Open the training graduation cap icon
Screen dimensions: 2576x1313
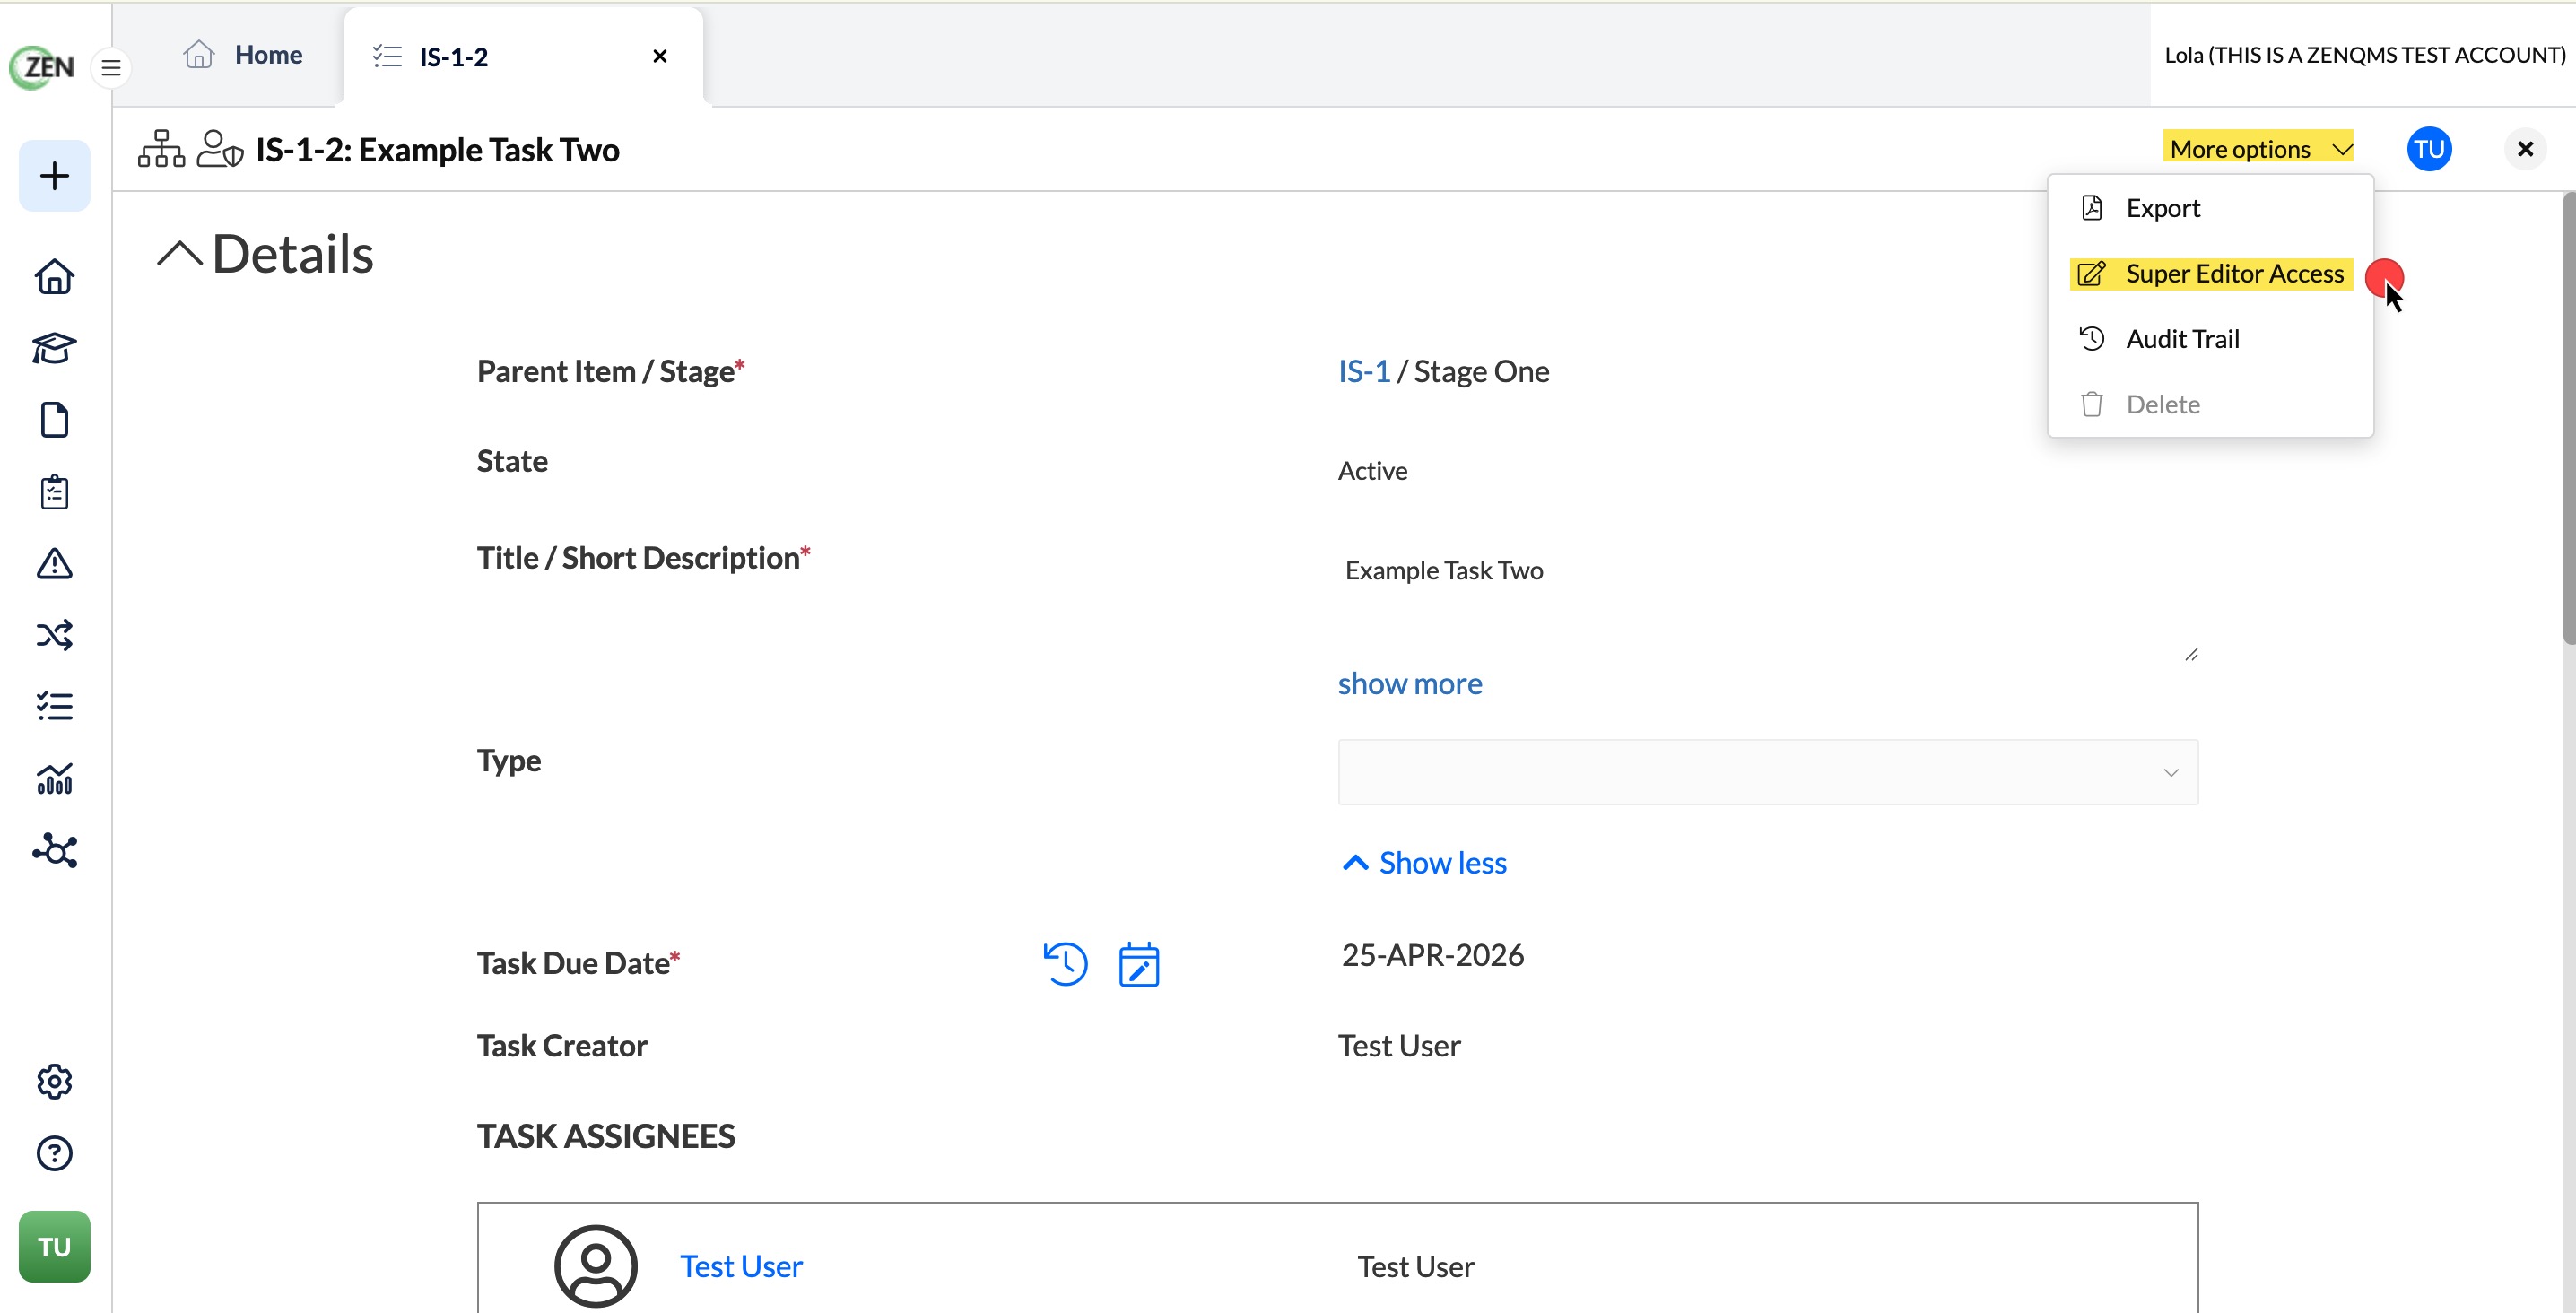coord(54,349)
